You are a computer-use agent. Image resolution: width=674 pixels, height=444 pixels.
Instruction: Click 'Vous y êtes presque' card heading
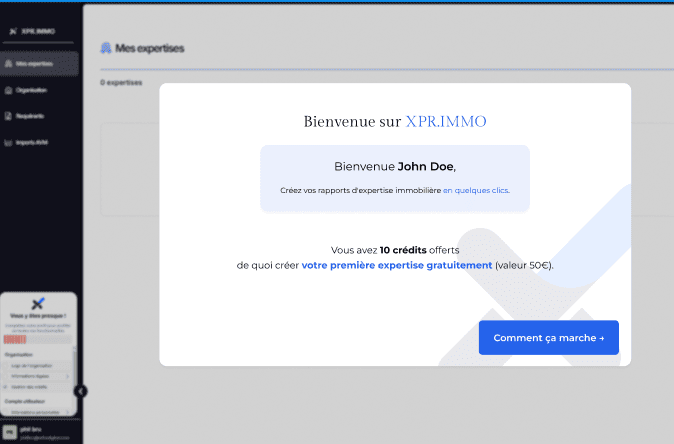pyautogui.click(x=38, y=316)
